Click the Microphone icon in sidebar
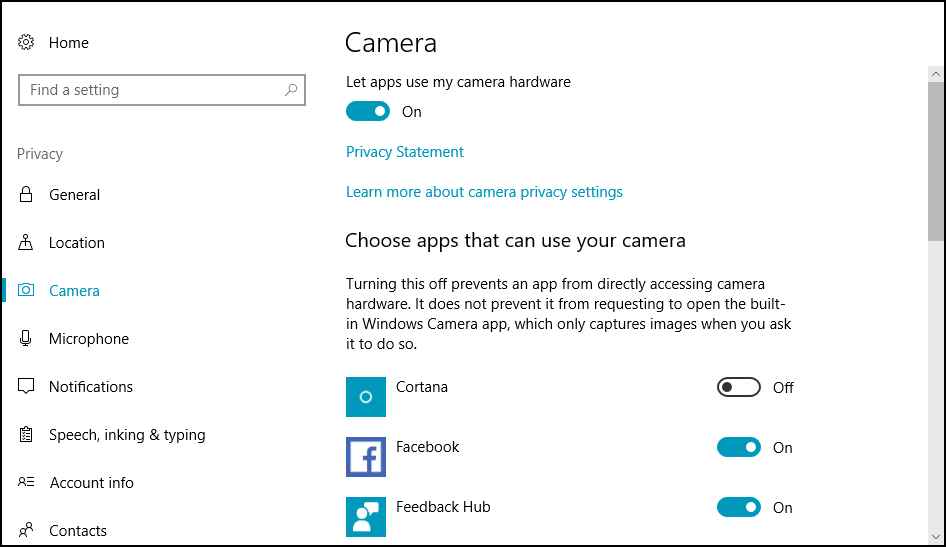 (27, 339)
